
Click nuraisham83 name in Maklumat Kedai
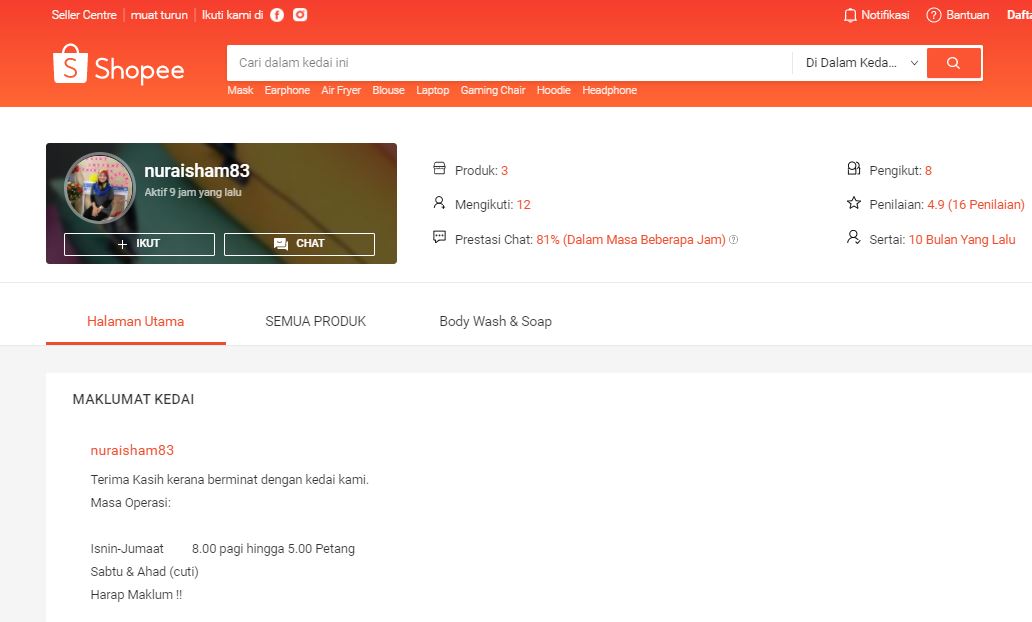[132, 450]
